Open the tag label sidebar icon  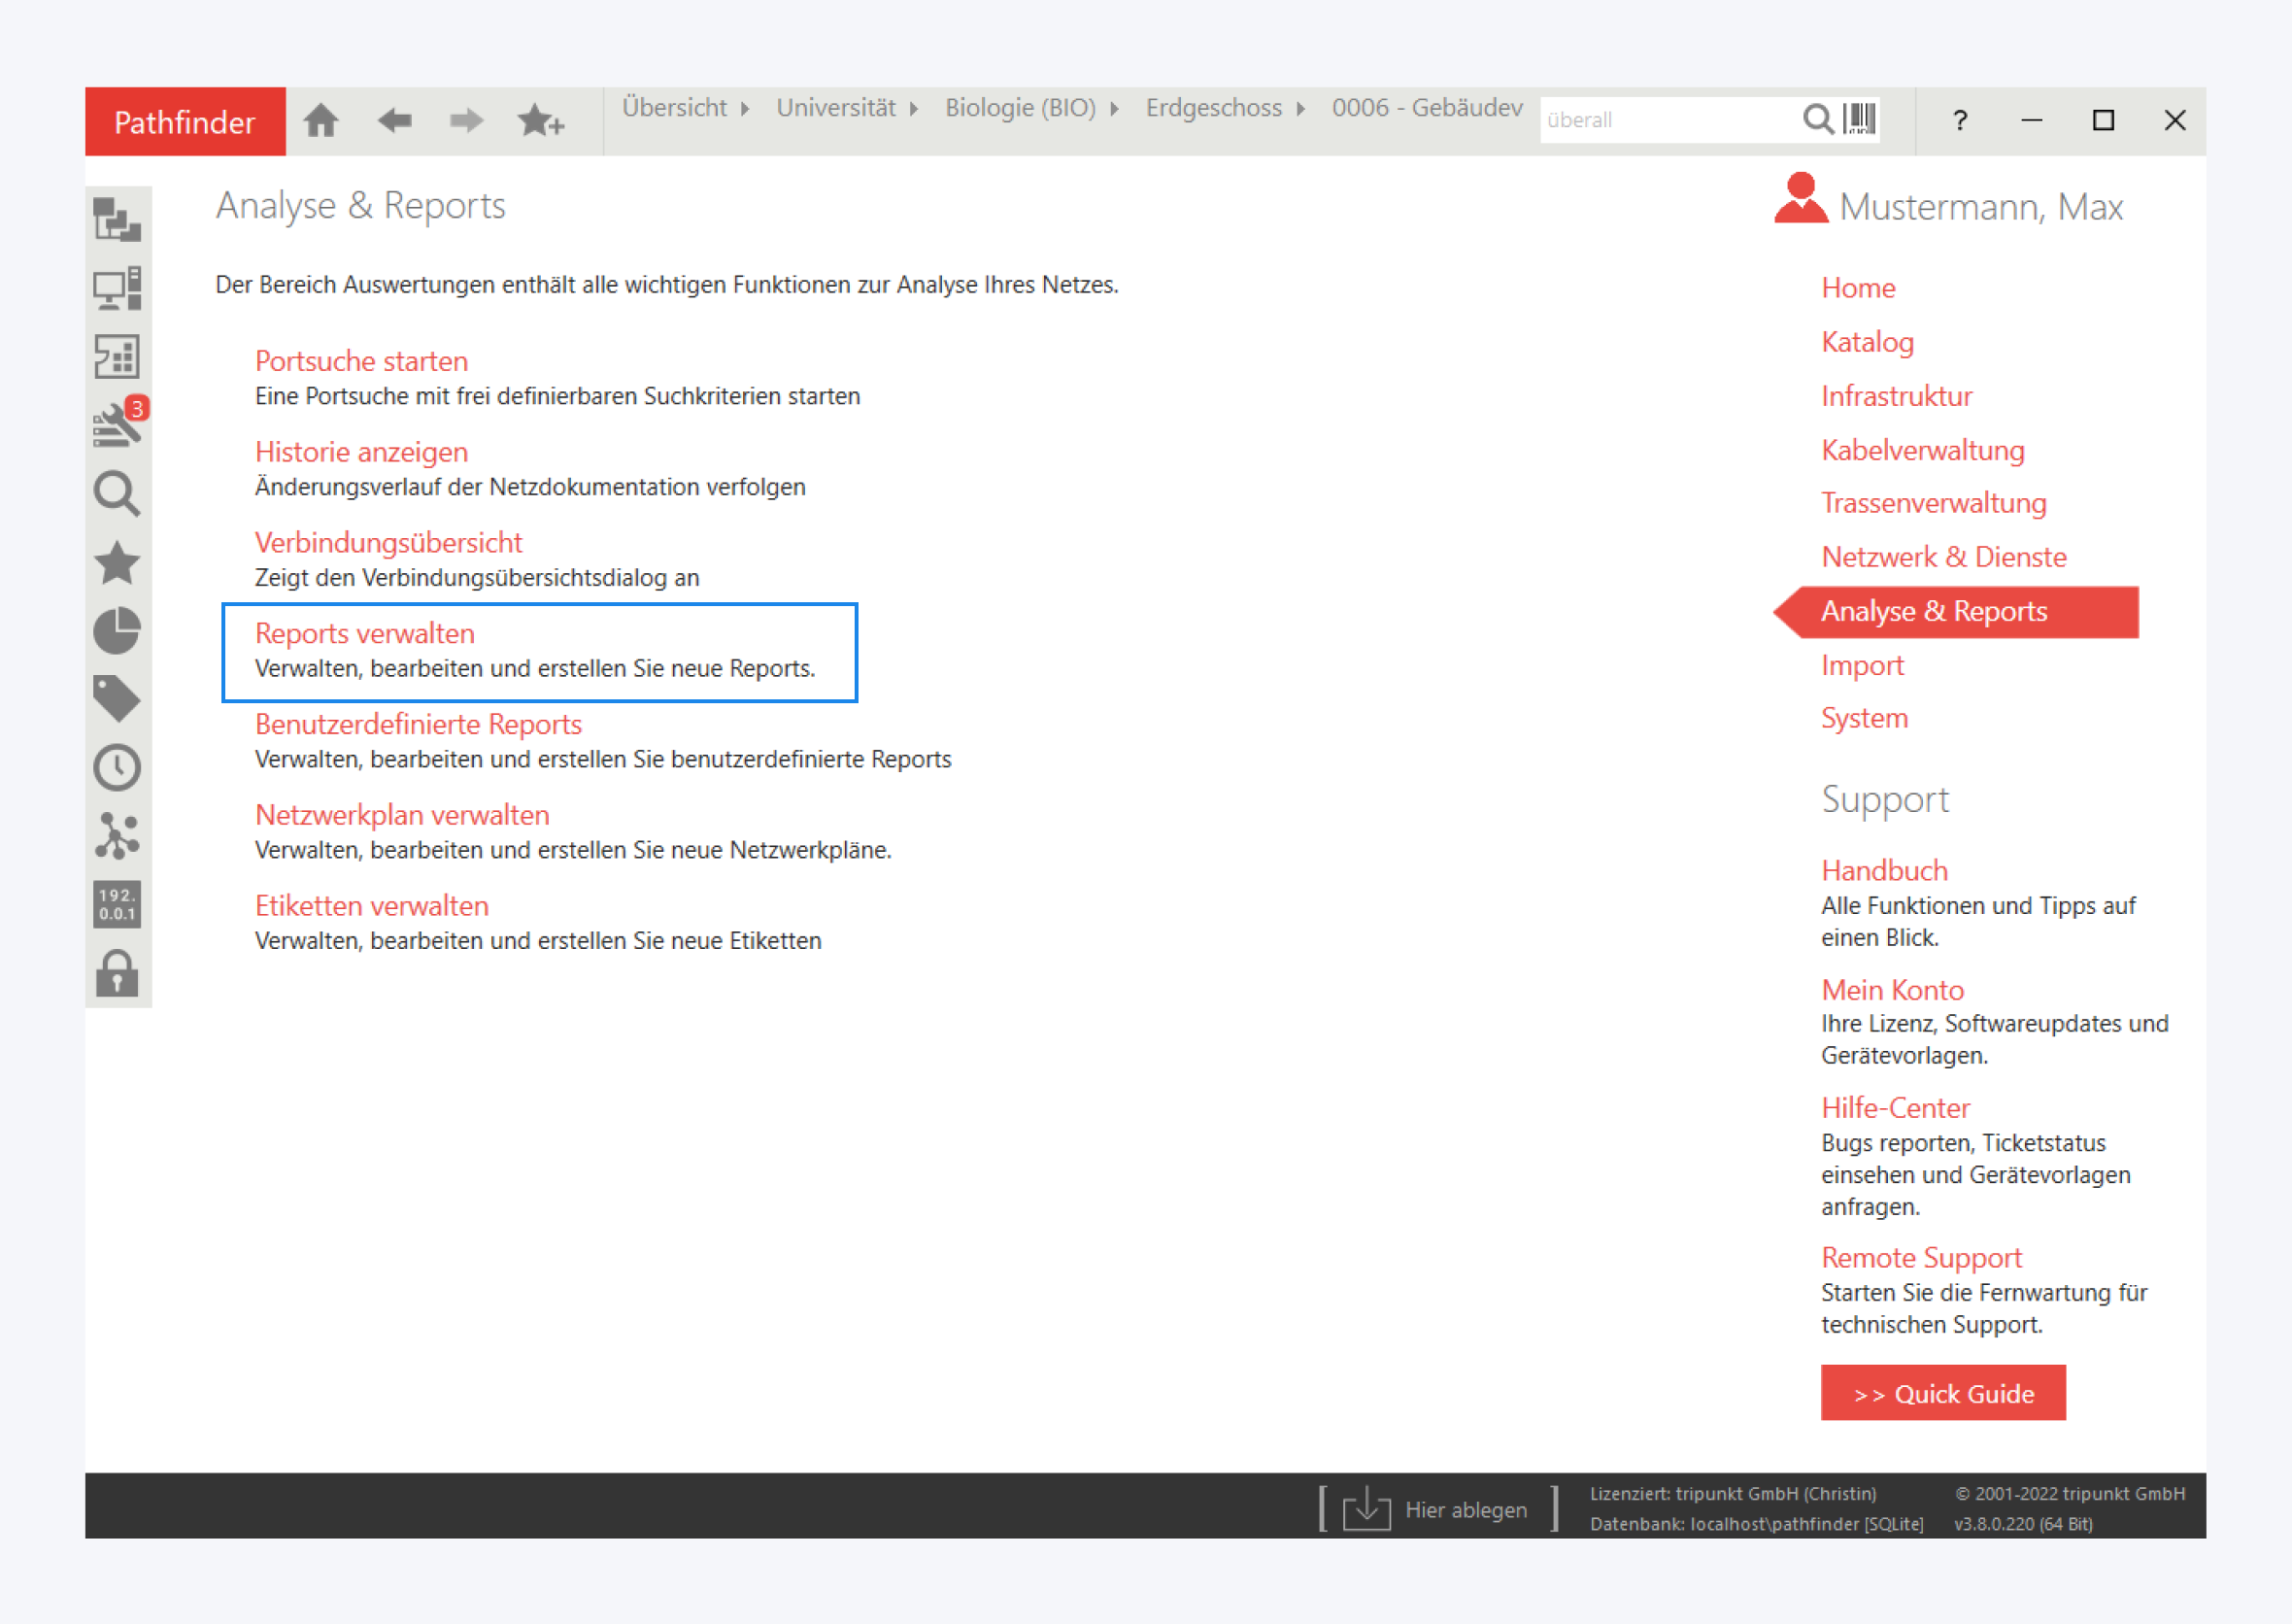pyautogui.click(x=117, y=699)
